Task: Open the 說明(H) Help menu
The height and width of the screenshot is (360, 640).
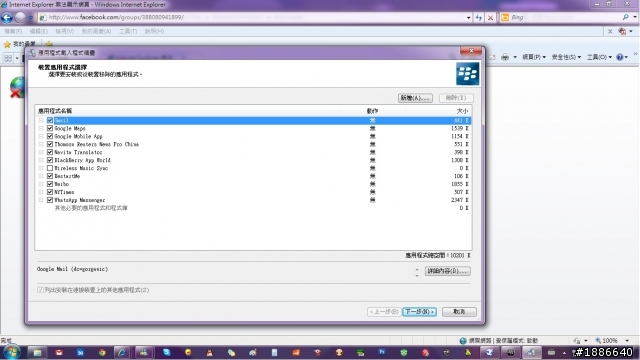Action: tap(154, 31)
